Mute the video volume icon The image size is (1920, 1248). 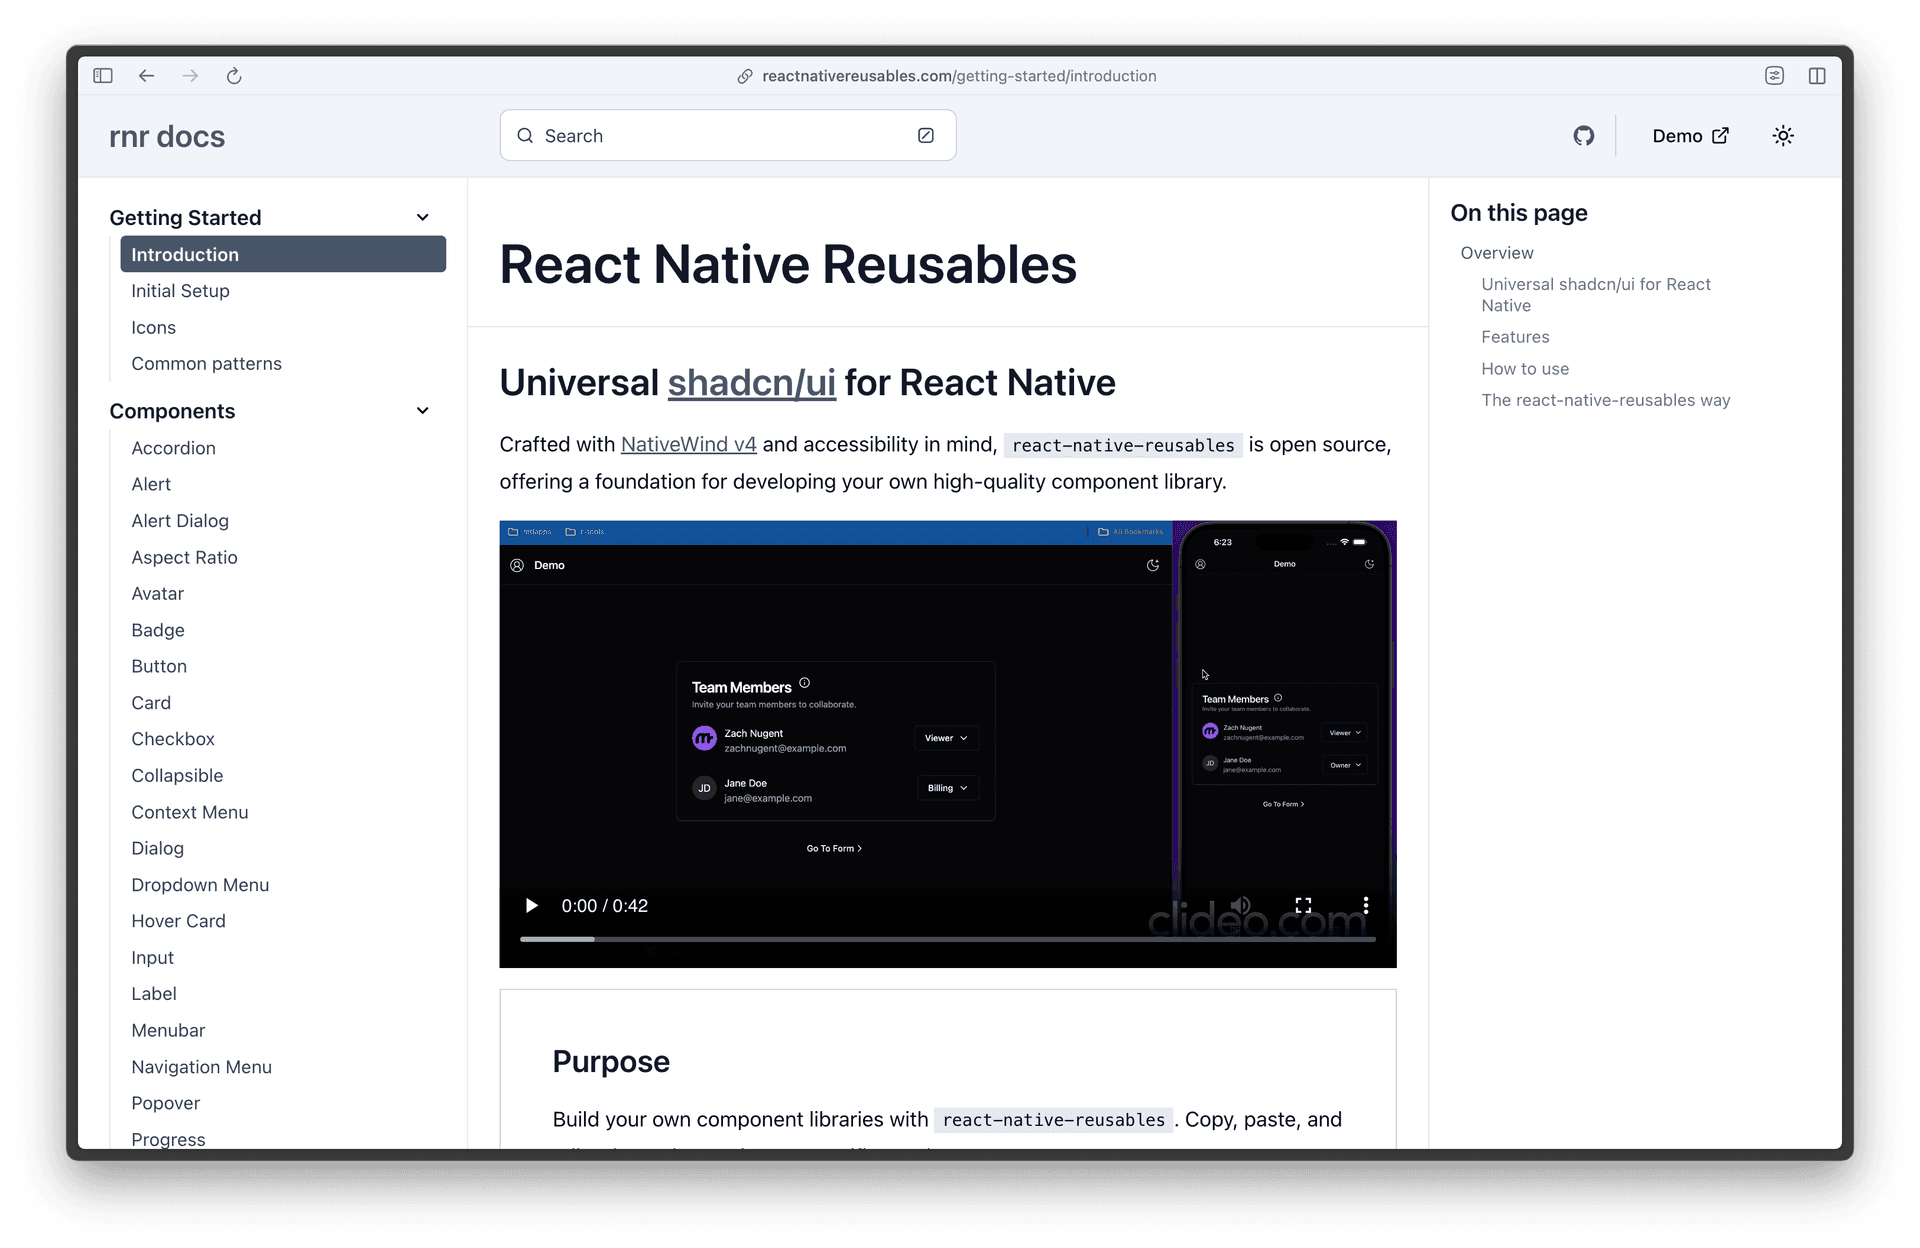1240,906
